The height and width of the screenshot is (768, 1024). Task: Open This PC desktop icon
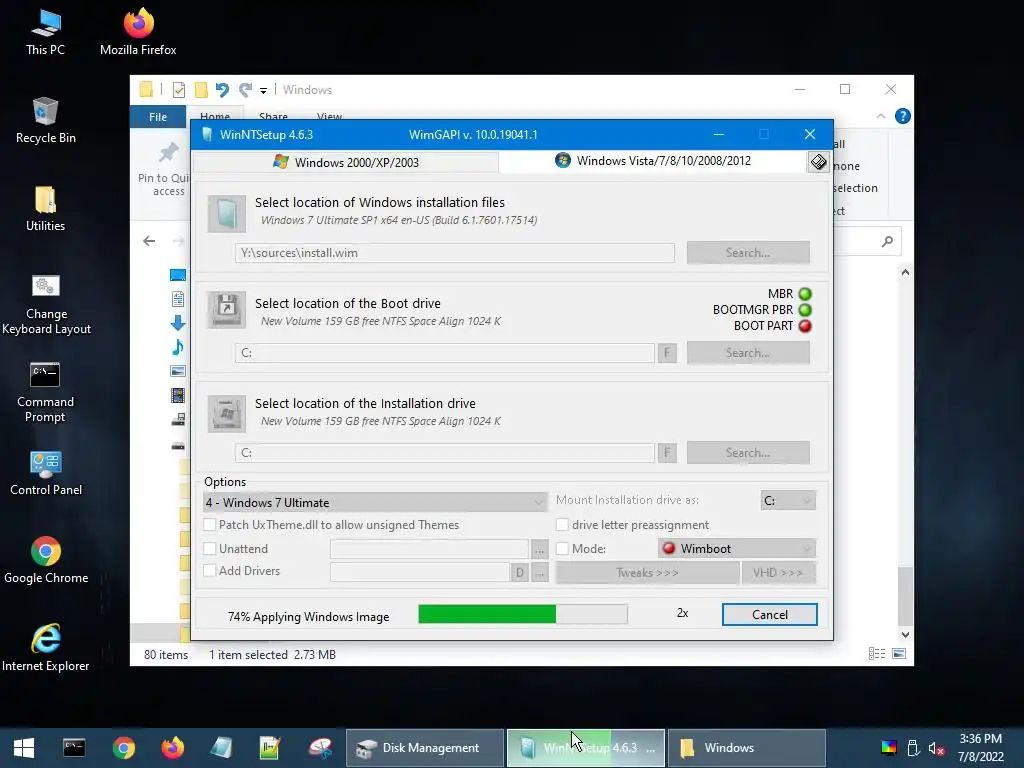point(45,31)
